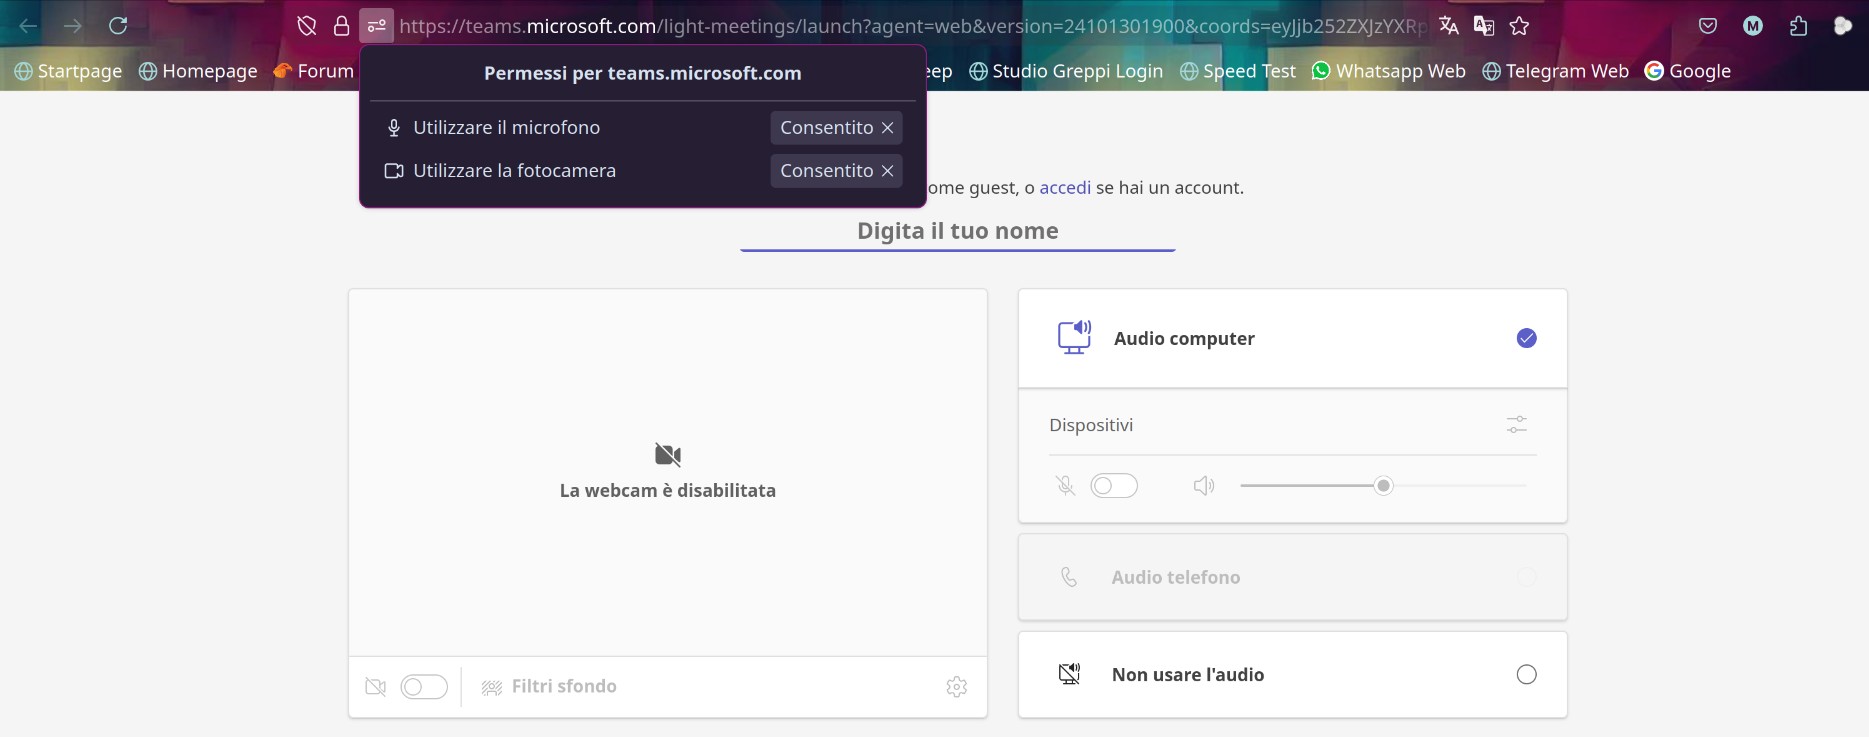Screen dimensions: 1869x737
Task: Open the Startpage bookmark
Action: (x=68, y=71)
